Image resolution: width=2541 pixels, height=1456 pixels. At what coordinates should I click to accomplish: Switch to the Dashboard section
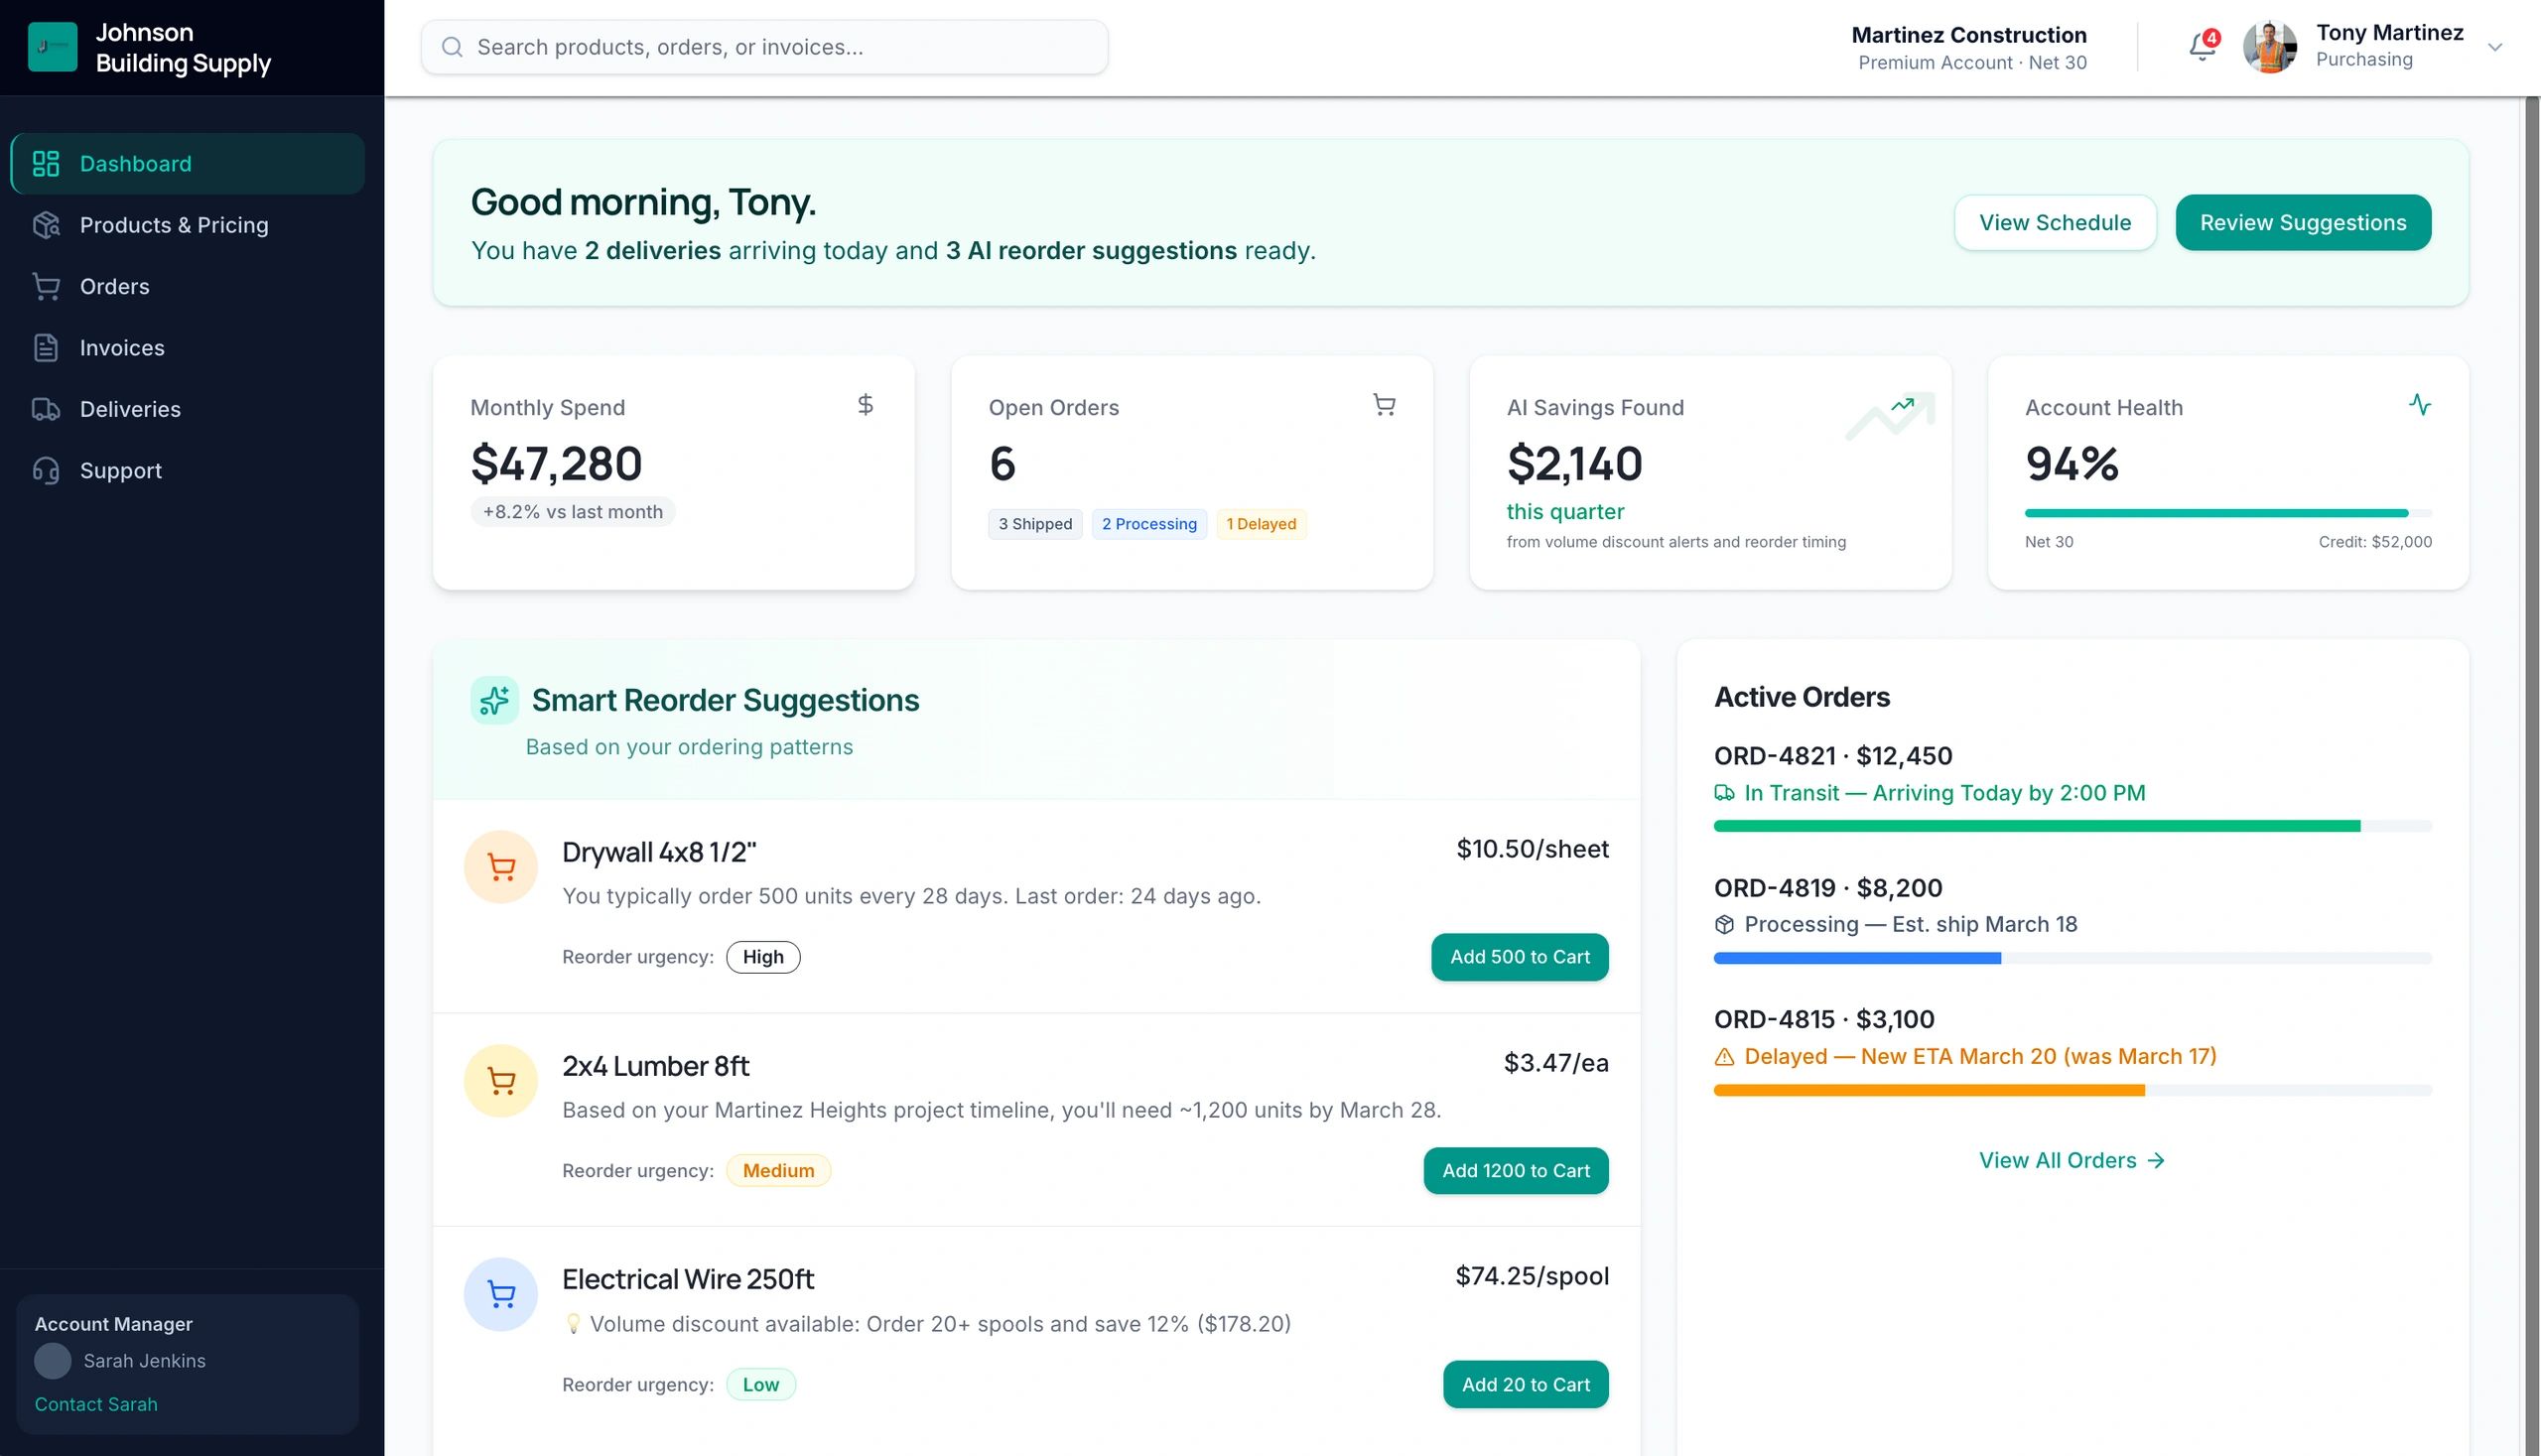136,163
